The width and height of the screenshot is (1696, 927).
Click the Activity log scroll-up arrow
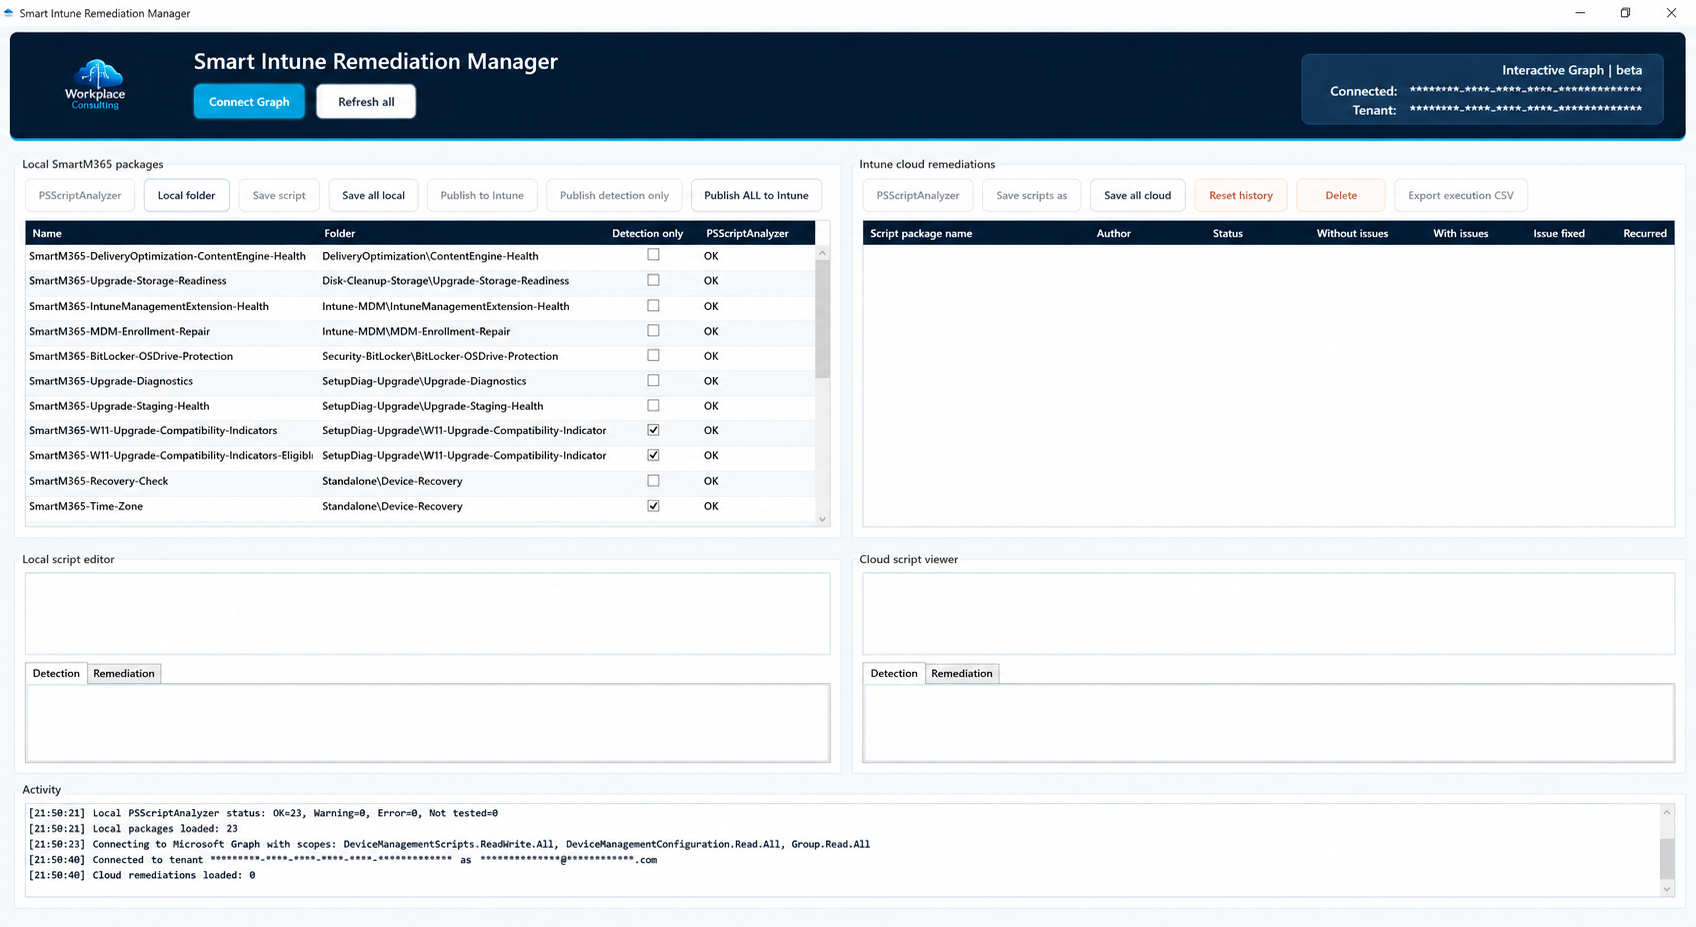(1666, 812)
